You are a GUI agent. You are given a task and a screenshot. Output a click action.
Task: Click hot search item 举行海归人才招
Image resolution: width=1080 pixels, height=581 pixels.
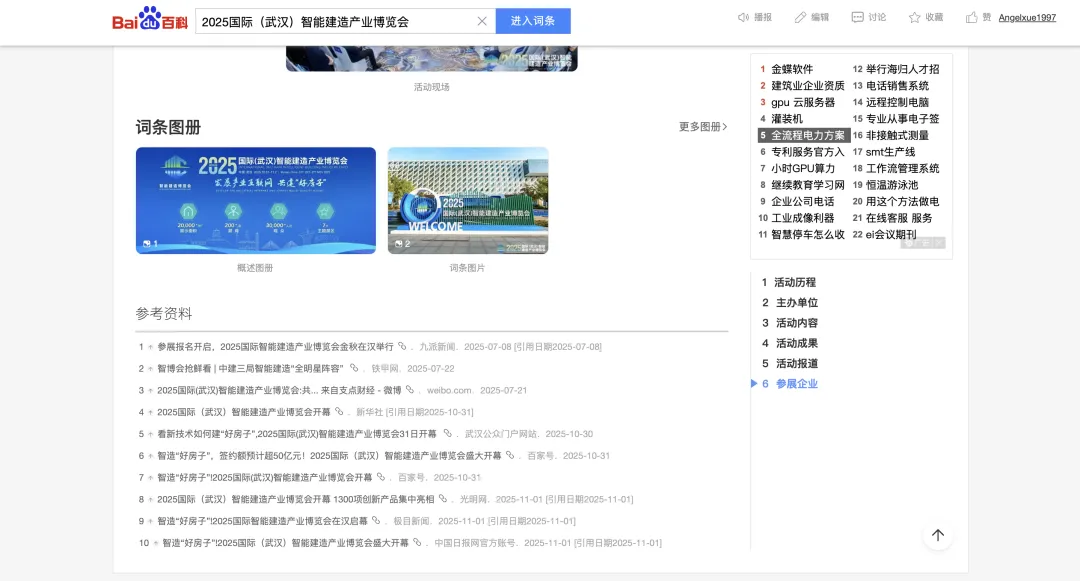(903, 69)
